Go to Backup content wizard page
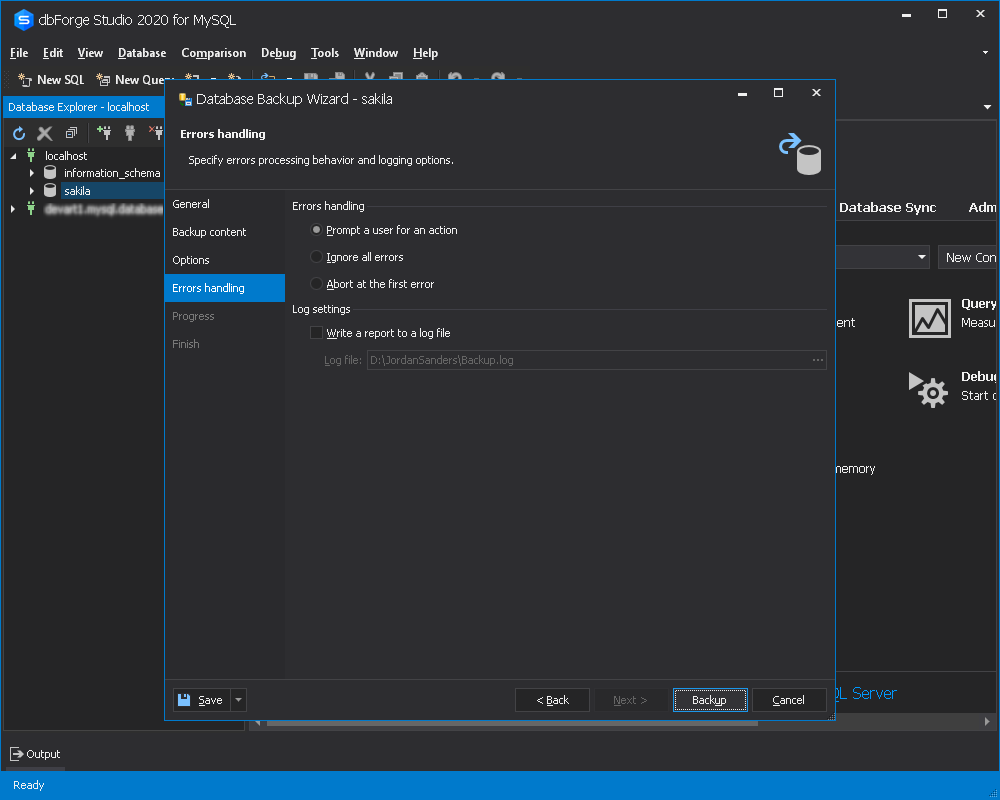Screen dimensions: 1000x800 (x=224, y=232)
